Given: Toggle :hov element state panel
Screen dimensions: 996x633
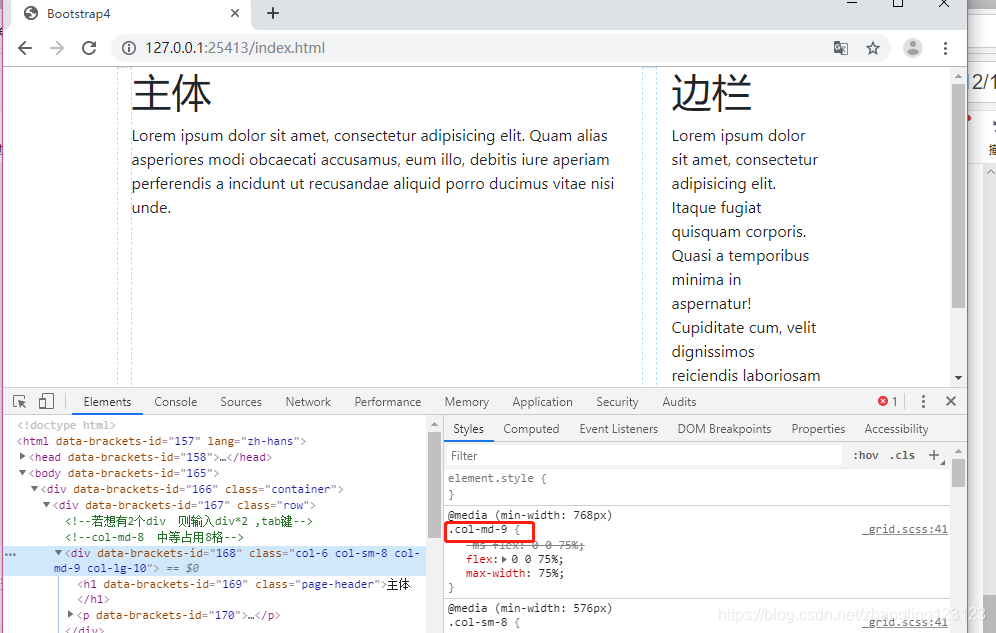Looking at the screenshot, I should click(x=866, y=455).
